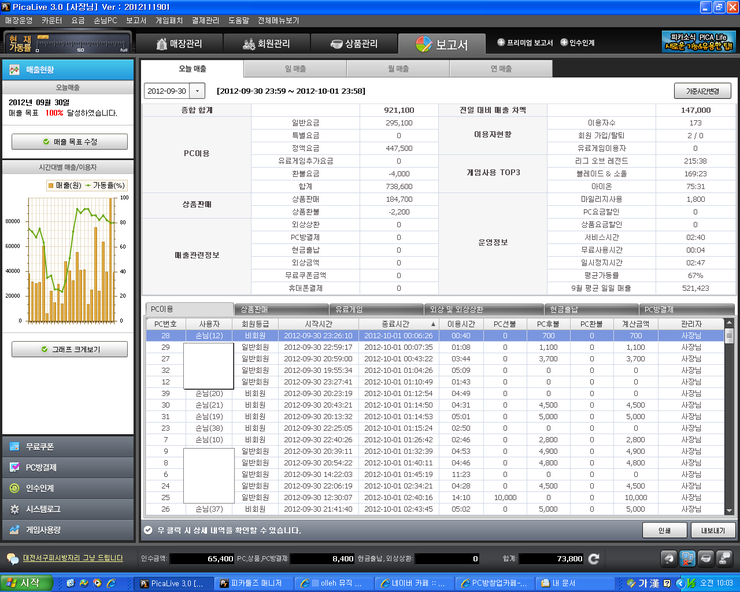Switch to the PC방결제 detail tab
Image resolution: width=740 pixels, height=592 pixels.
tap(687, 310)
